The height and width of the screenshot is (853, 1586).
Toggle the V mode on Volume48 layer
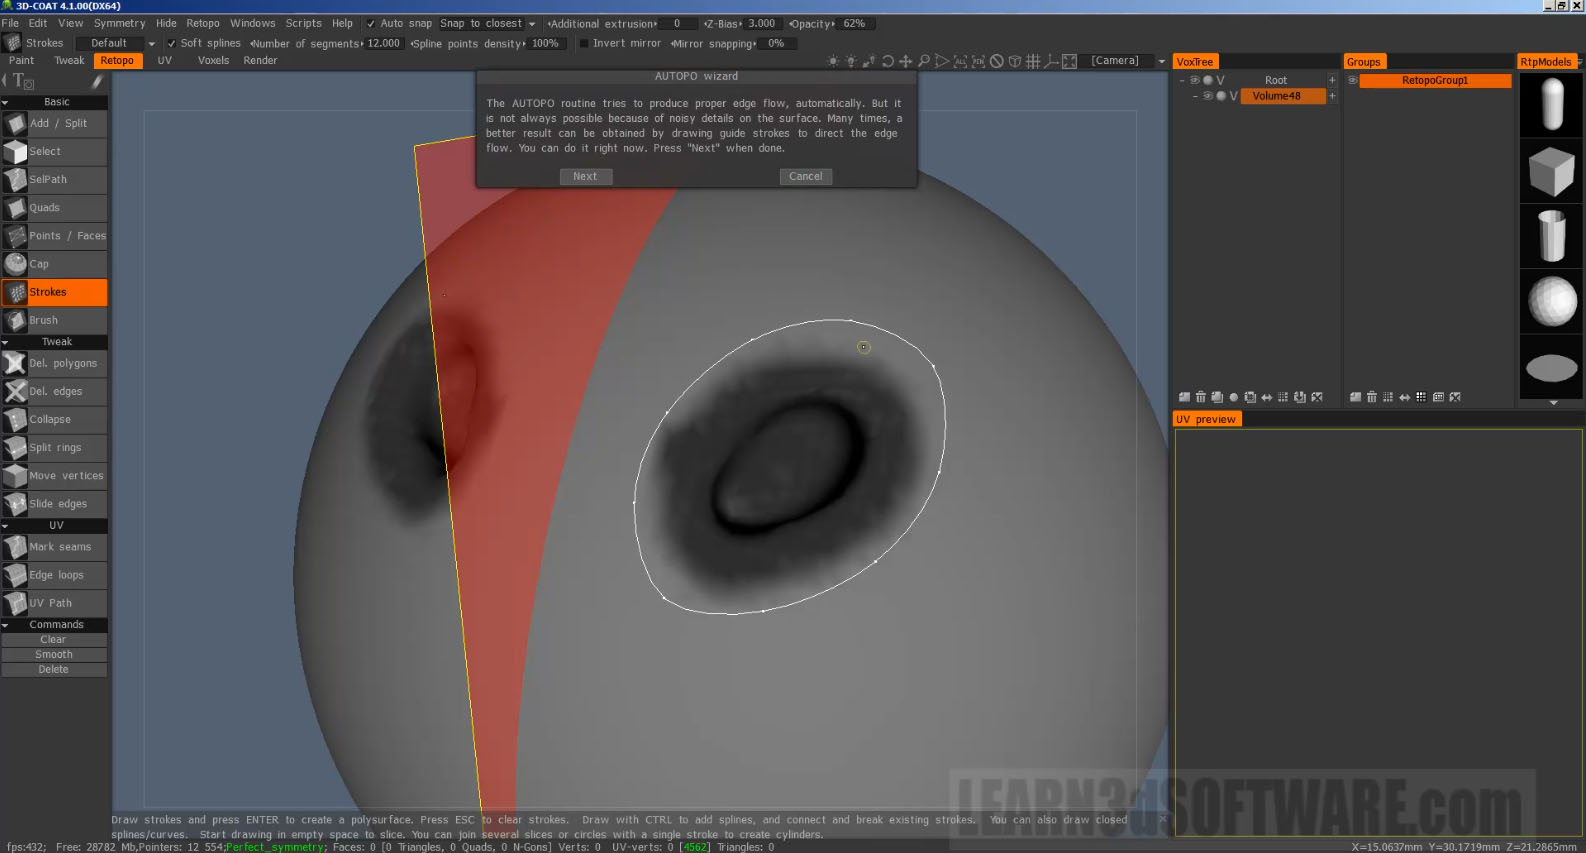tap(1233, 96)
